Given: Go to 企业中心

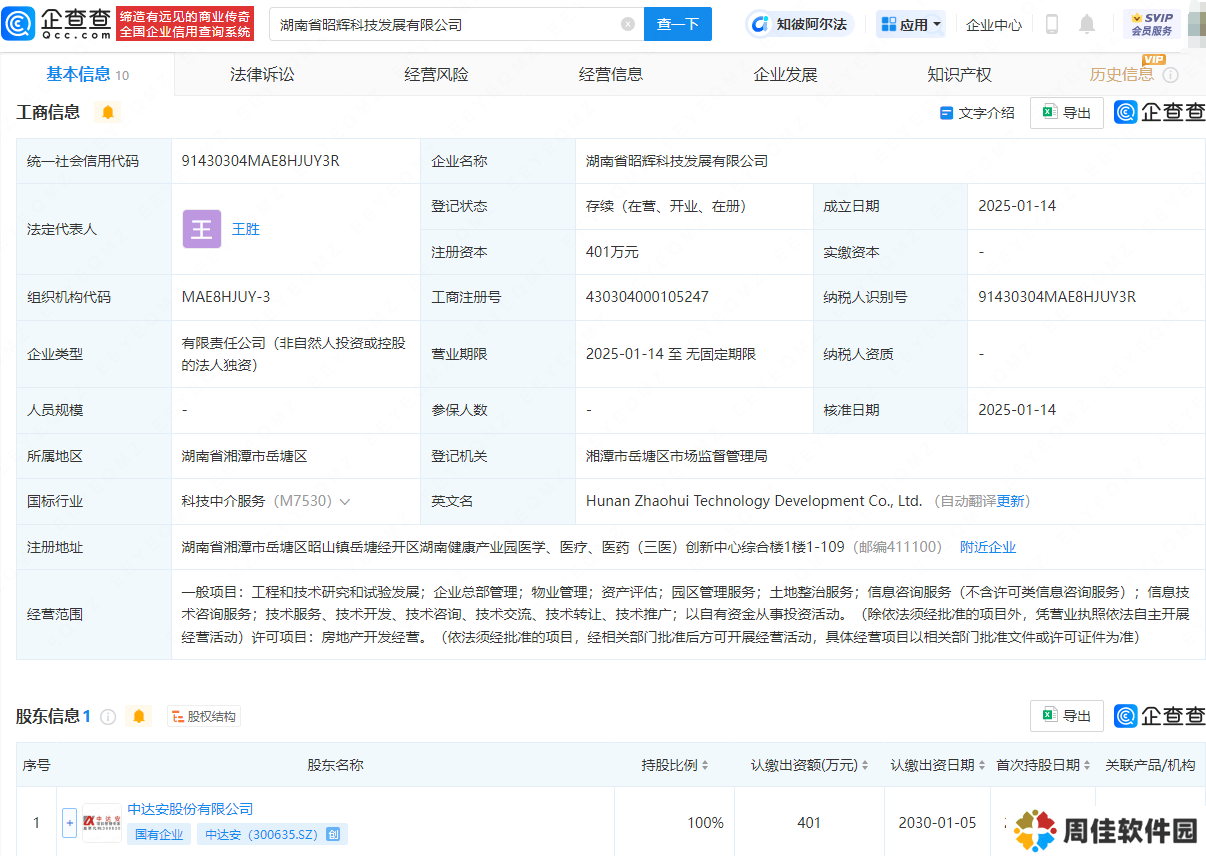Looking at the screenshot, I should pos(994,24).
